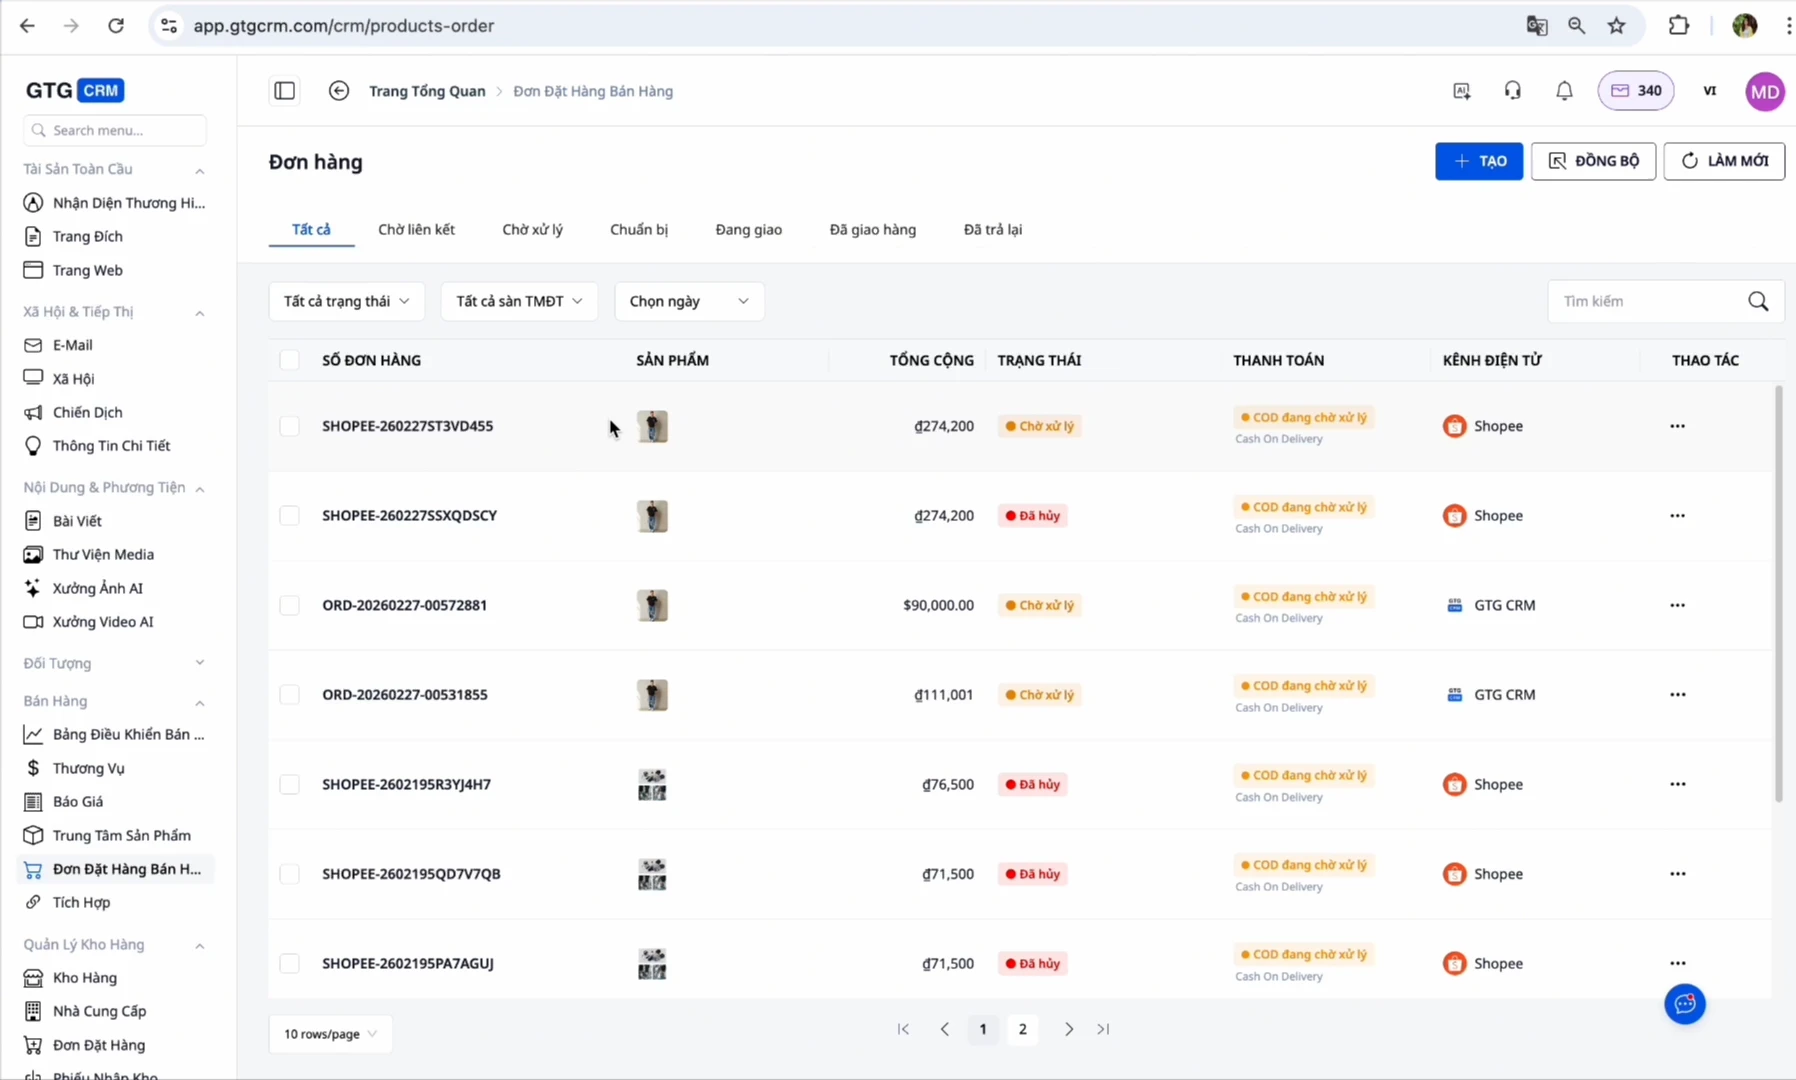Click the 'ĐỒNG BỘ' sync button
1796x1080 pixels.
click(1593, 161)
